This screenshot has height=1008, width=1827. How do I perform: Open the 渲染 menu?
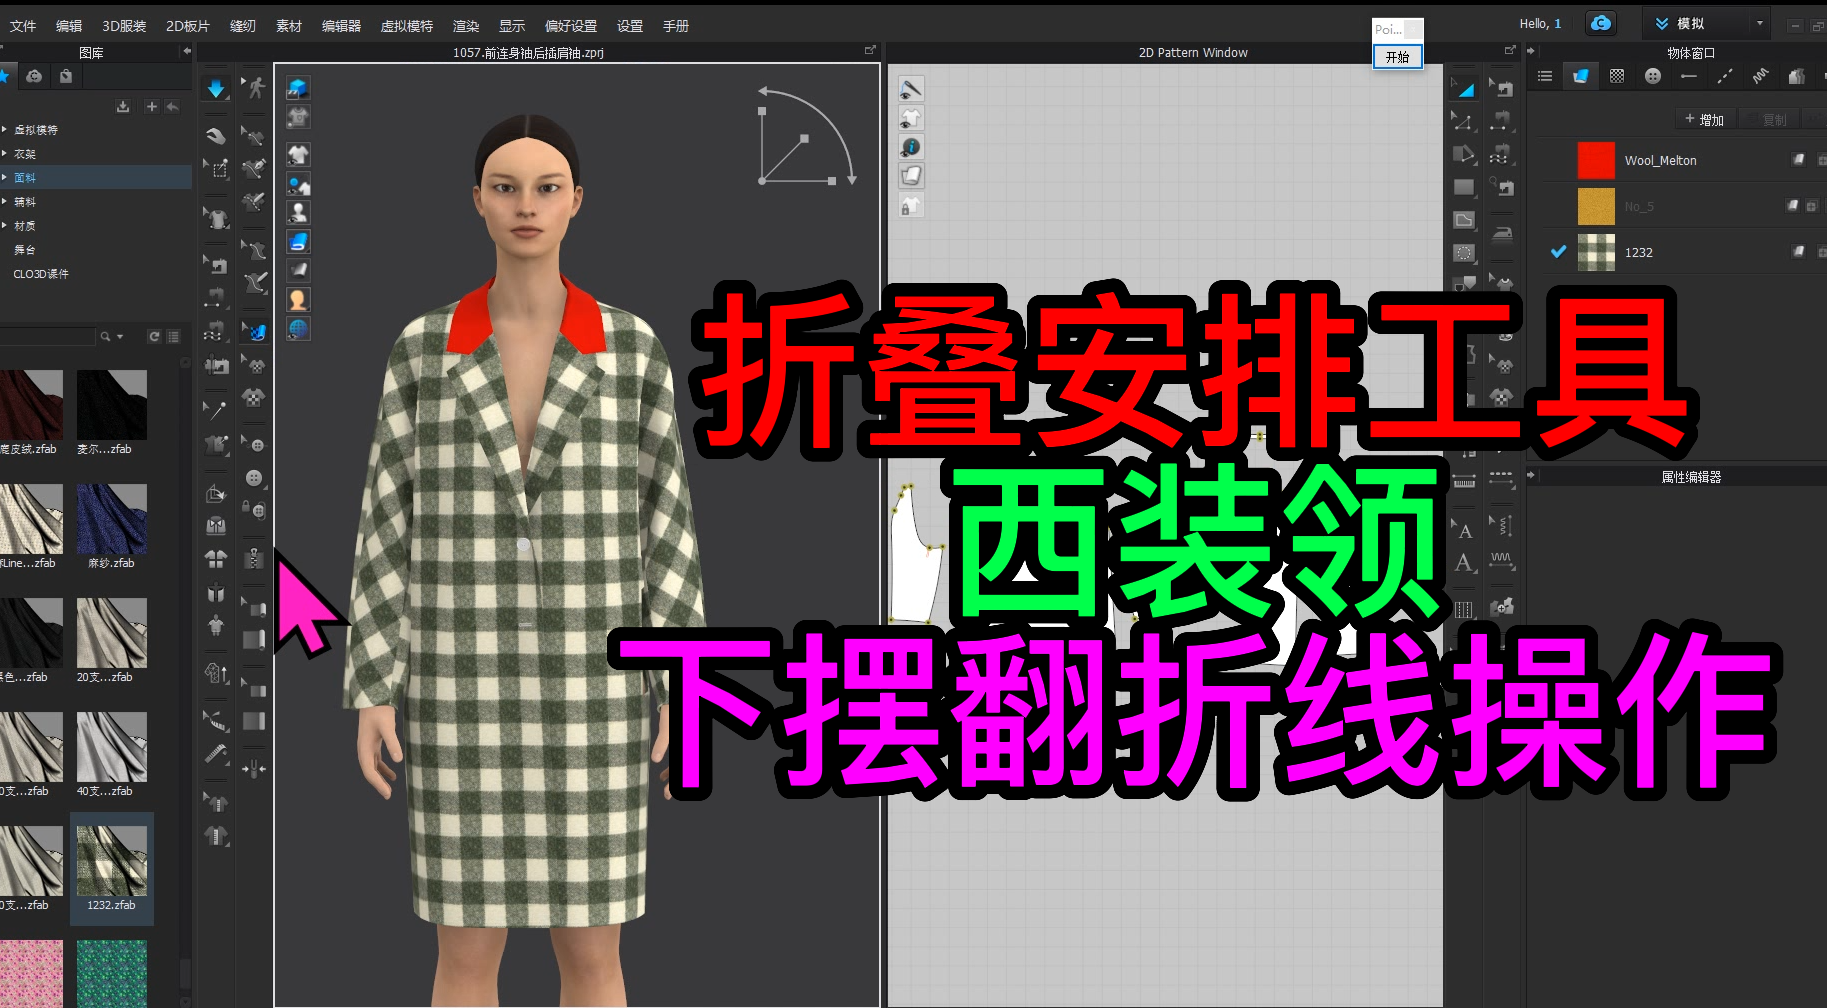(465, 26)
